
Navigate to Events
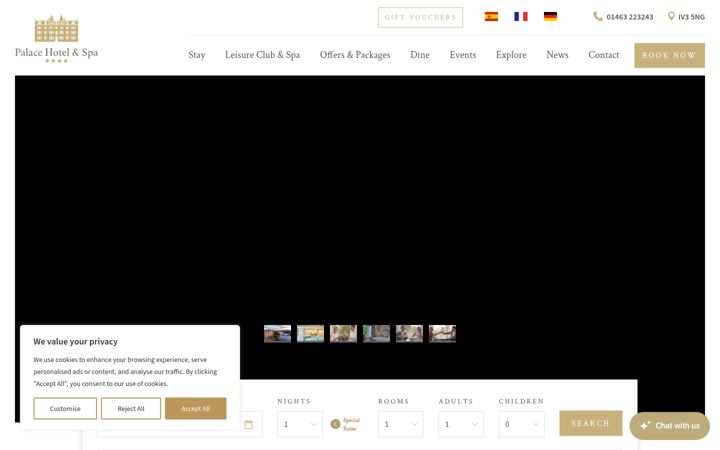pyautogui.click(x=462, y=55)
